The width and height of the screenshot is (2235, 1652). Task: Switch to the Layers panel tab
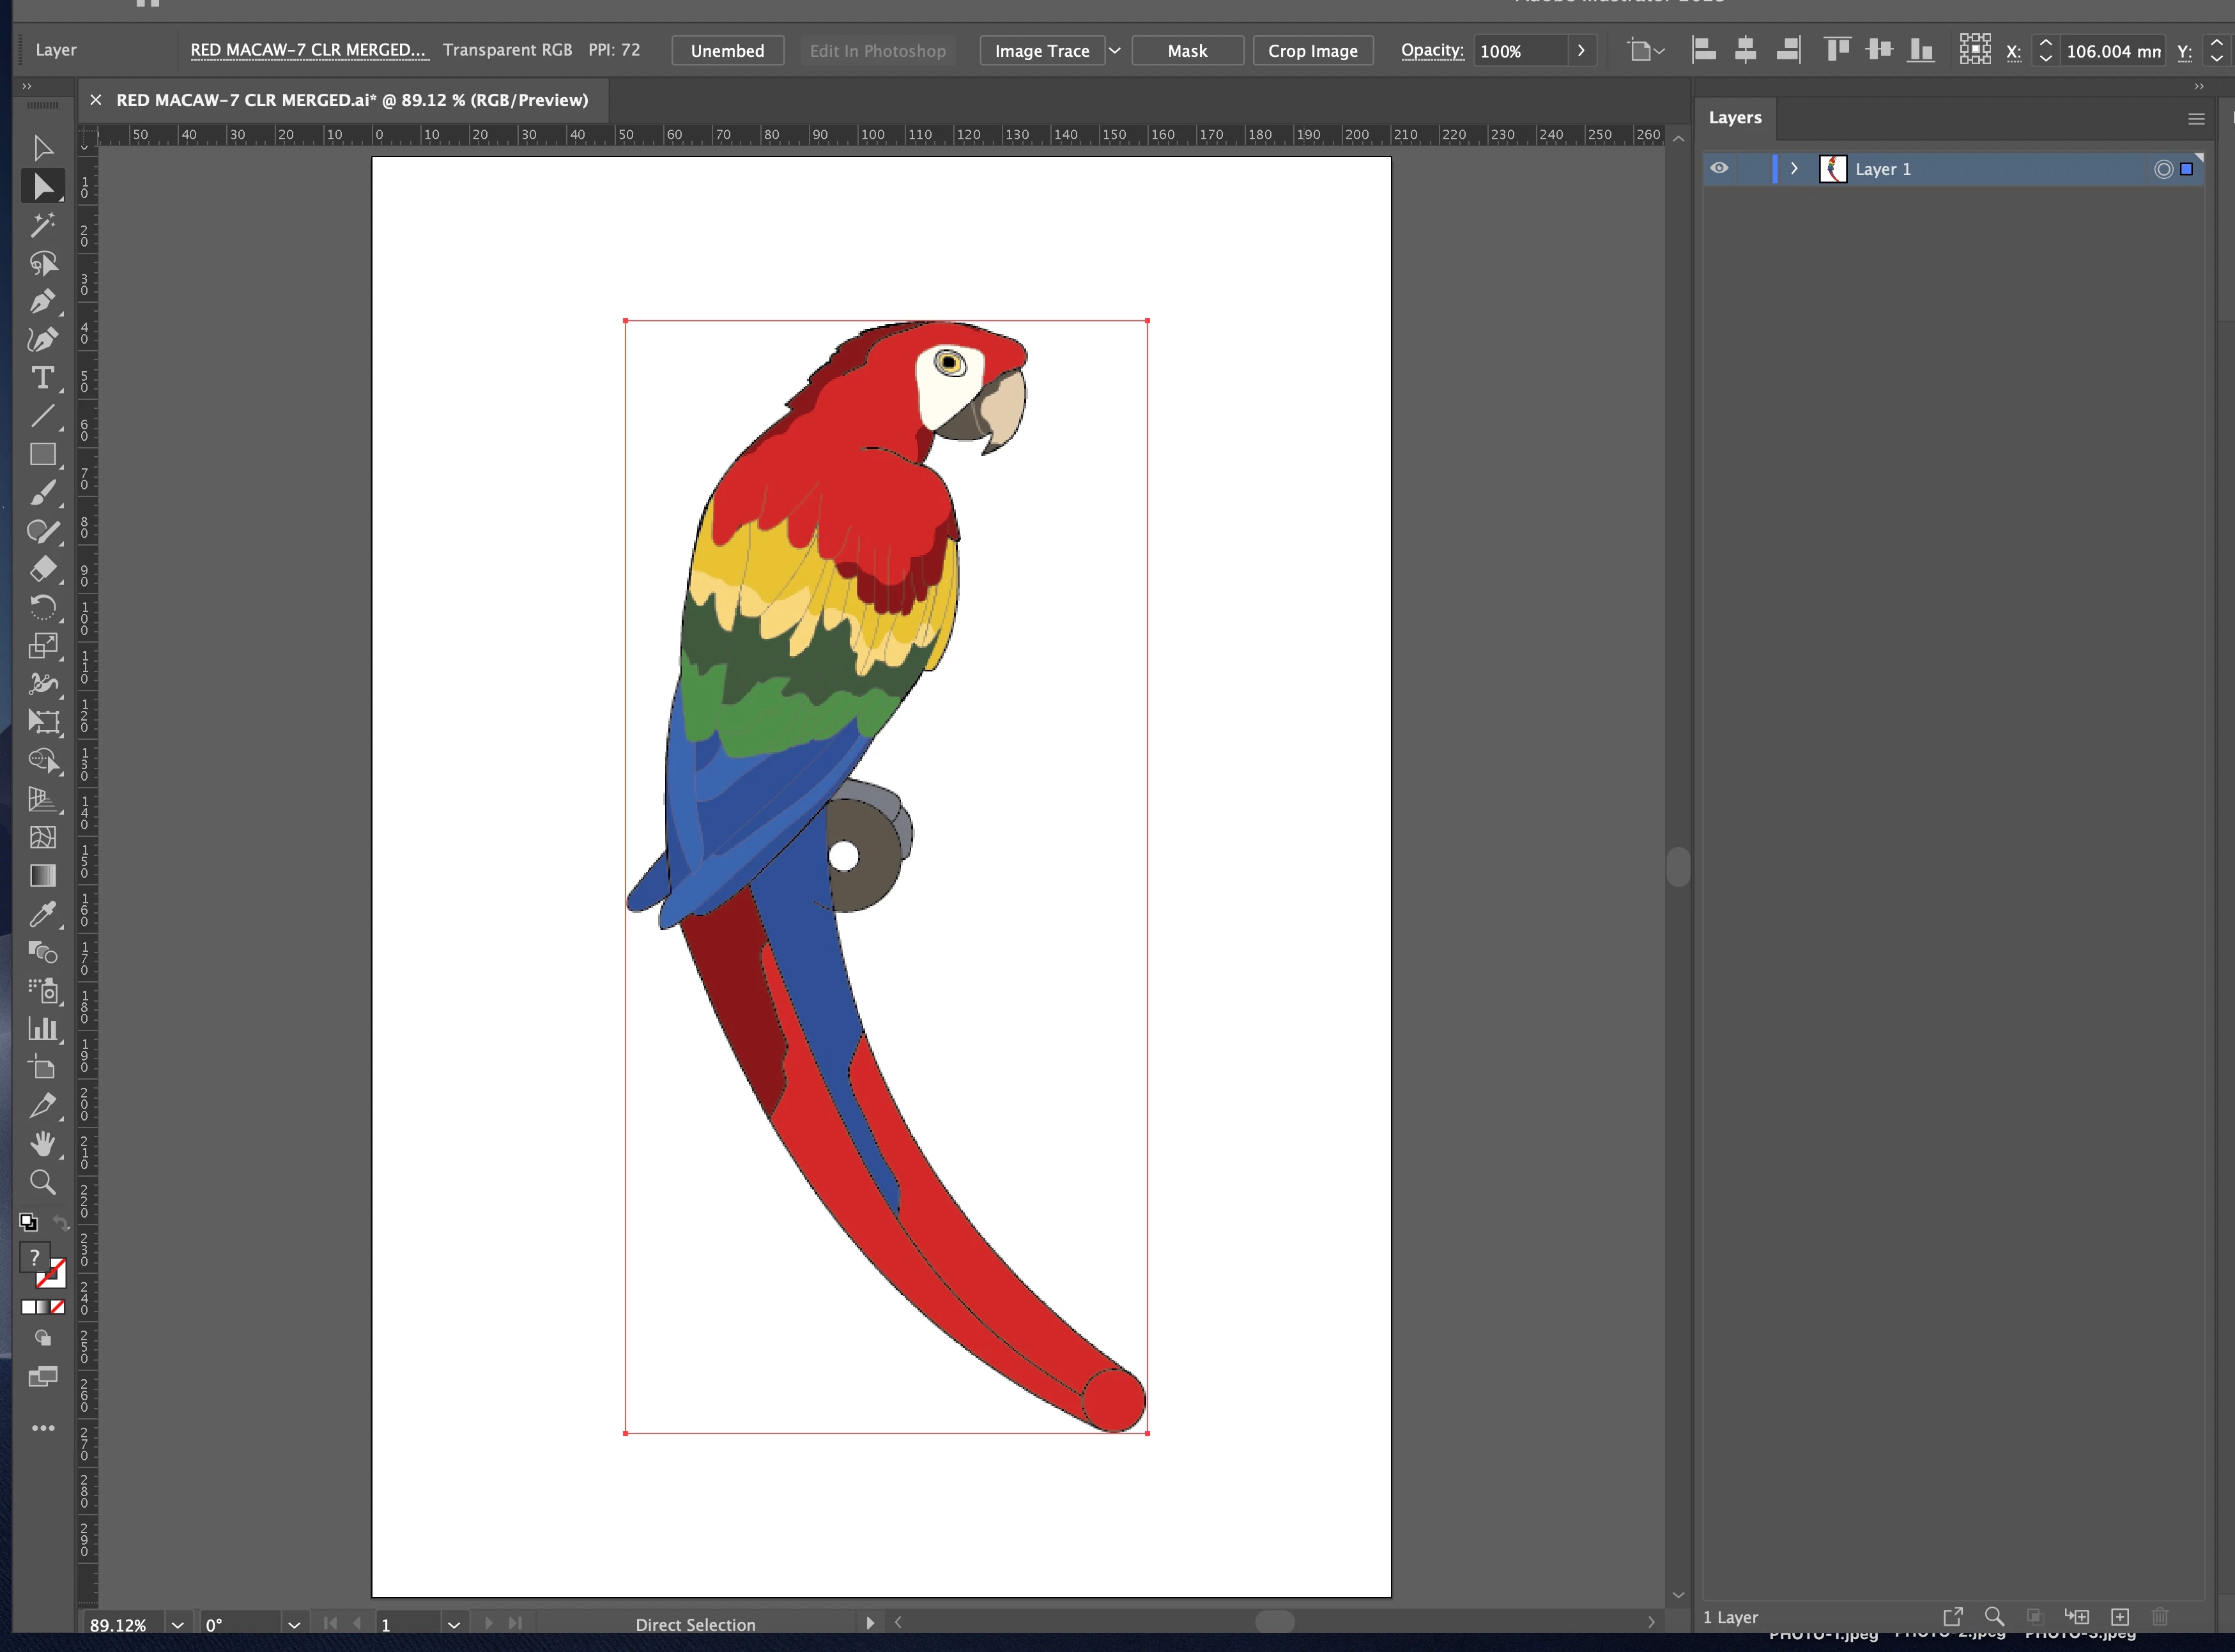[x=1735, y=118]
